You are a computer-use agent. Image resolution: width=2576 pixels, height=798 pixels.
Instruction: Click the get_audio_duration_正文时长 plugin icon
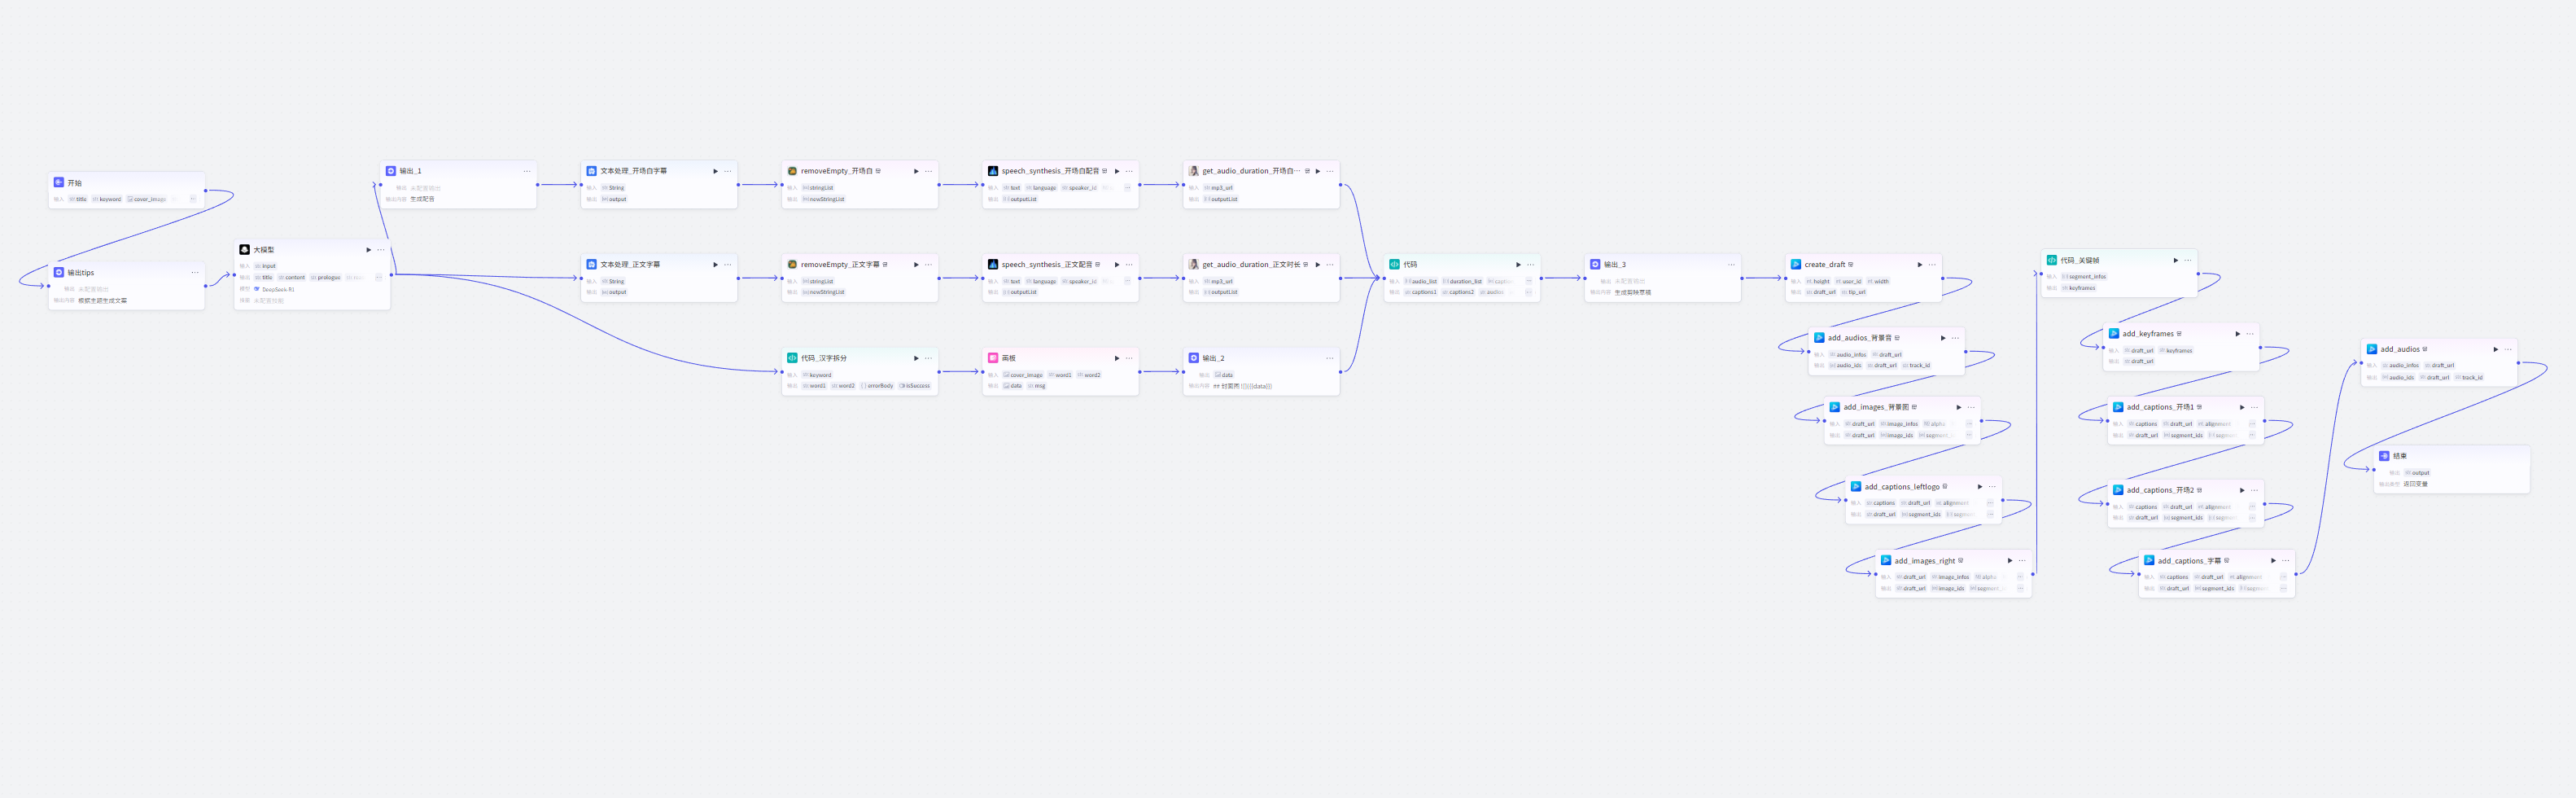point(1194,264)
